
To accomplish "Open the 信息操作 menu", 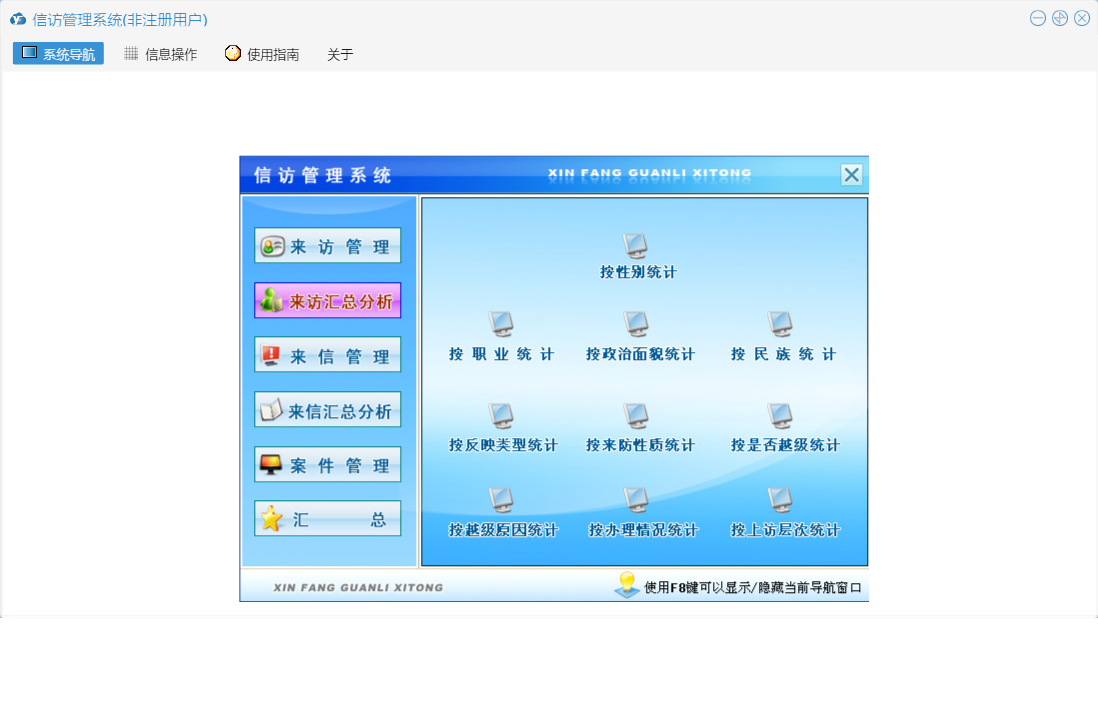I will (x=160, y=54).
